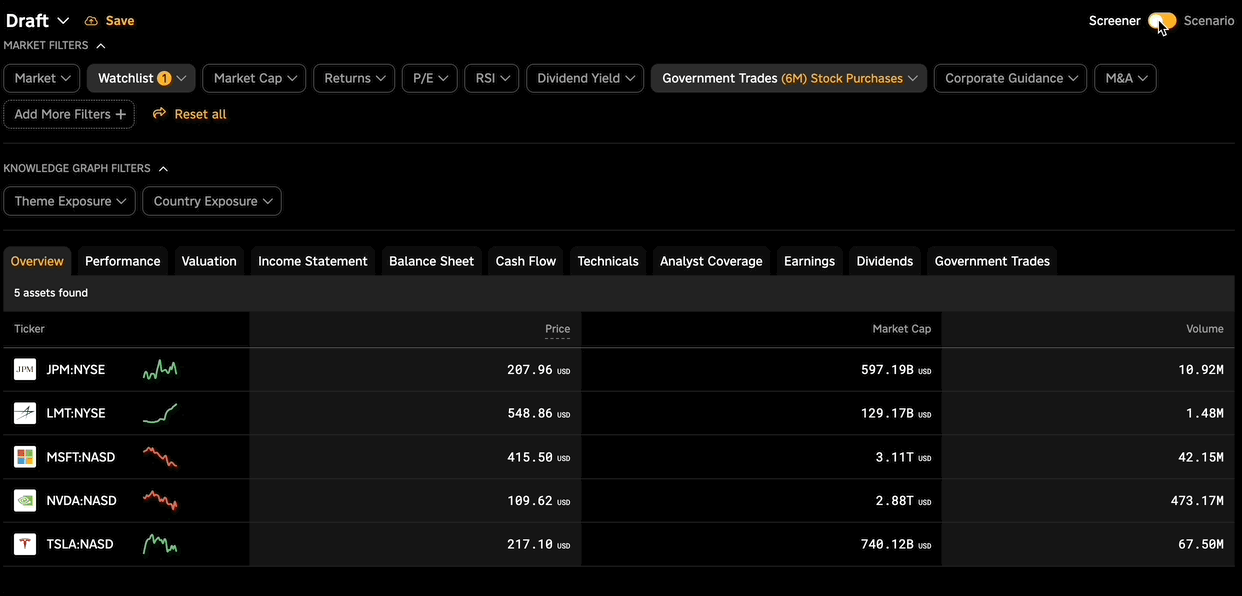Open the TSLA sparkline chart
Image resolution: width=1242 pixels, height=596 pixels.
pos(160,544)
